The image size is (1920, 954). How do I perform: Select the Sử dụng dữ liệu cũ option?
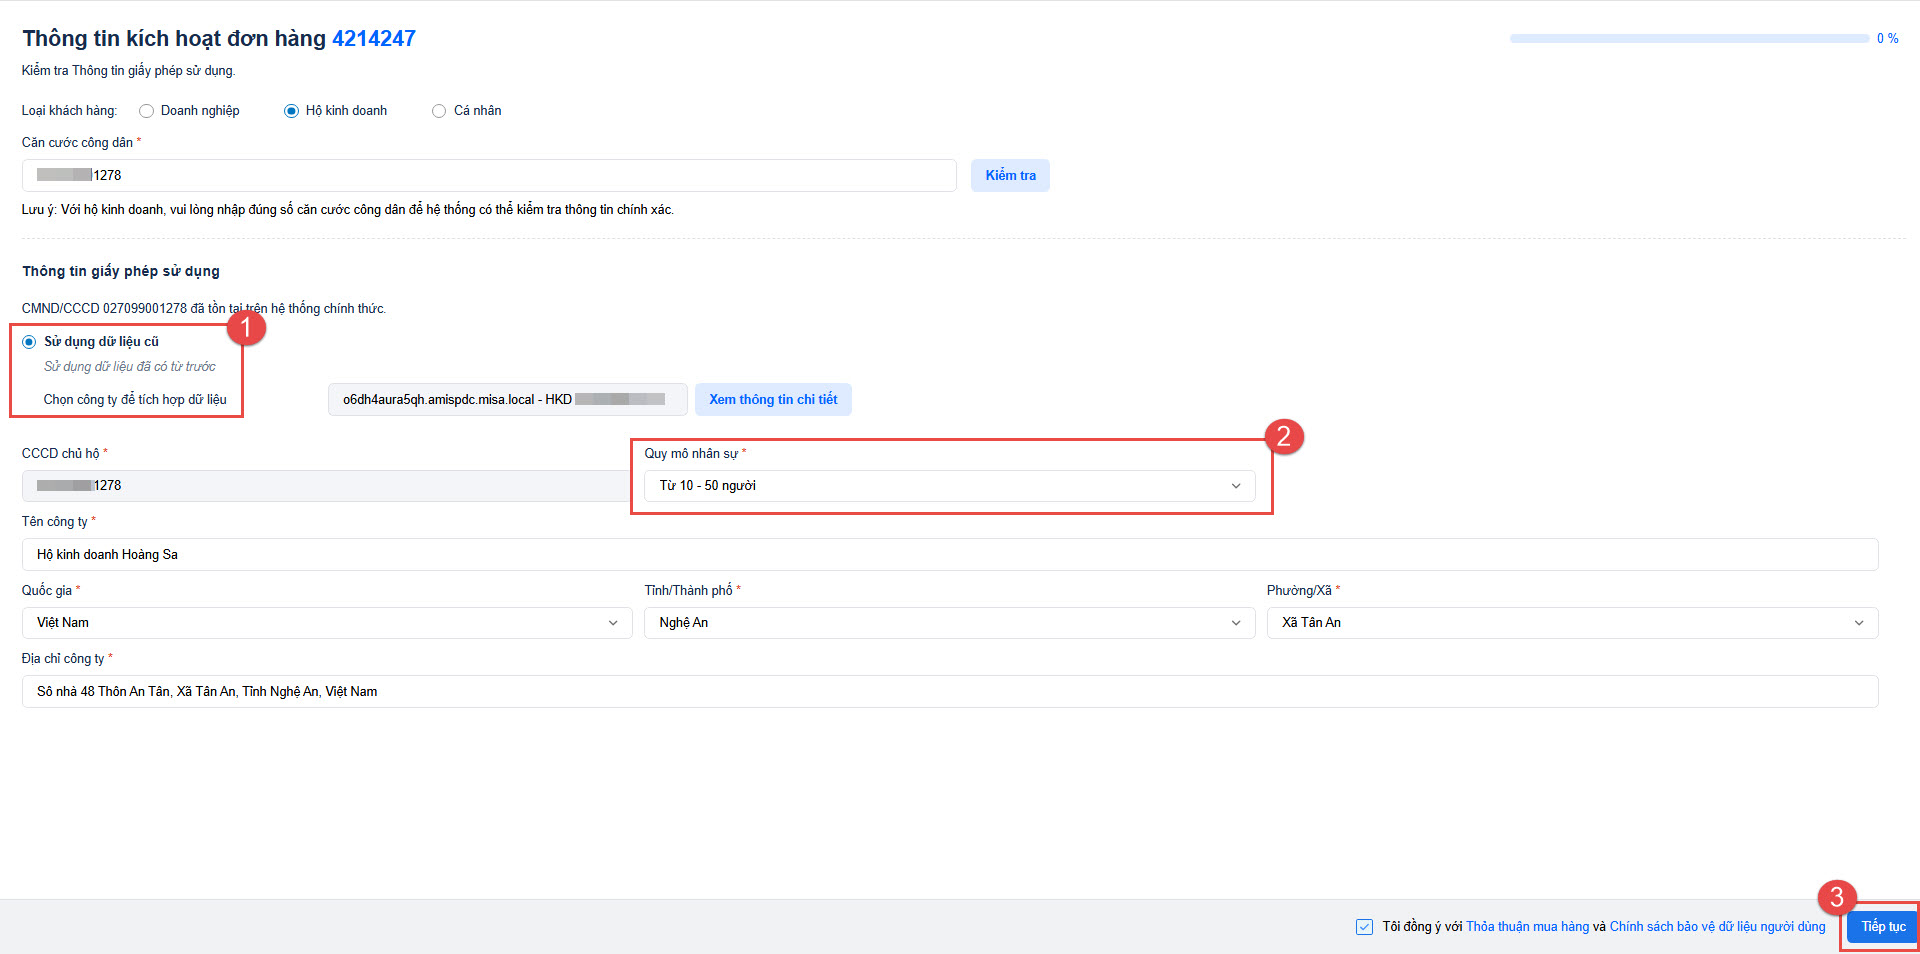click(x=29, y=342)
